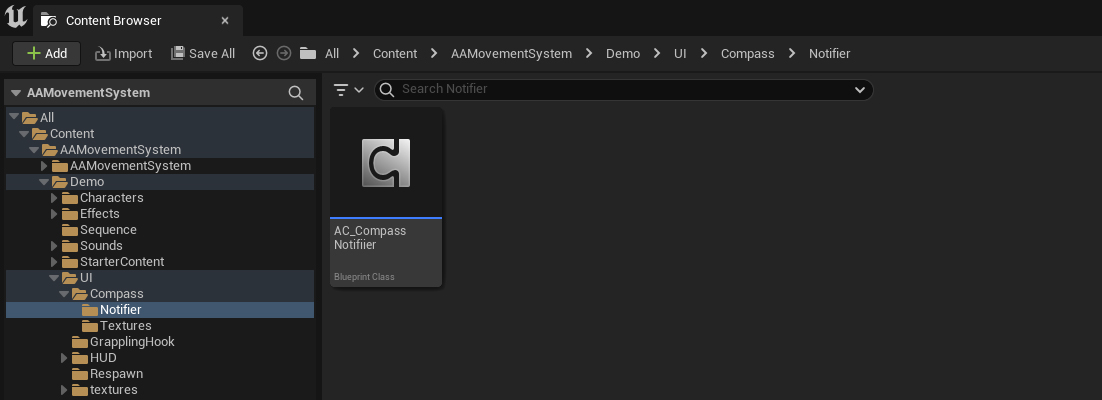Click the folder icon before All breadcrumb
The height and width of the screenshot is (400, 1102).
click(x=307, y=53)
